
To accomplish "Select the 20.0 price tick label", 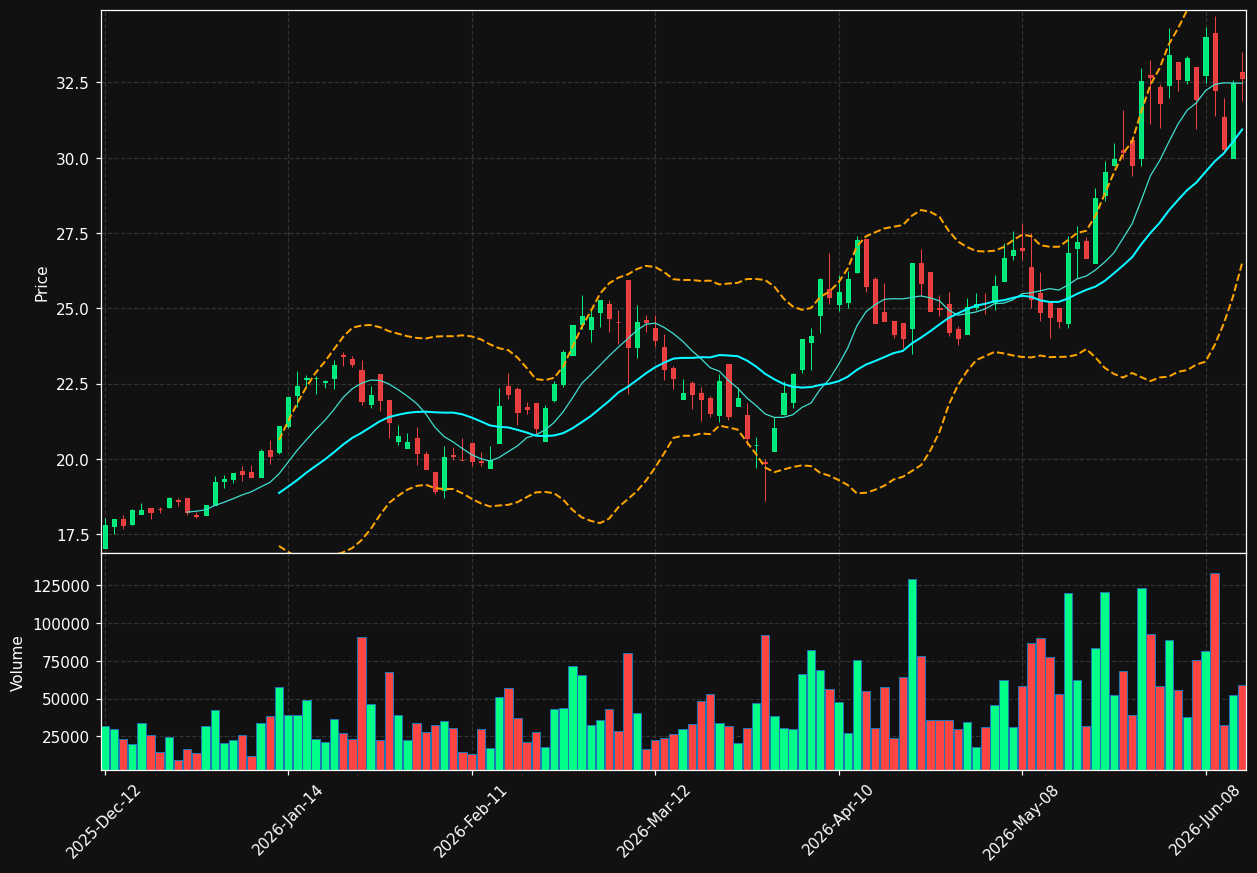I will pyautogui.click(x=72, y=460).
